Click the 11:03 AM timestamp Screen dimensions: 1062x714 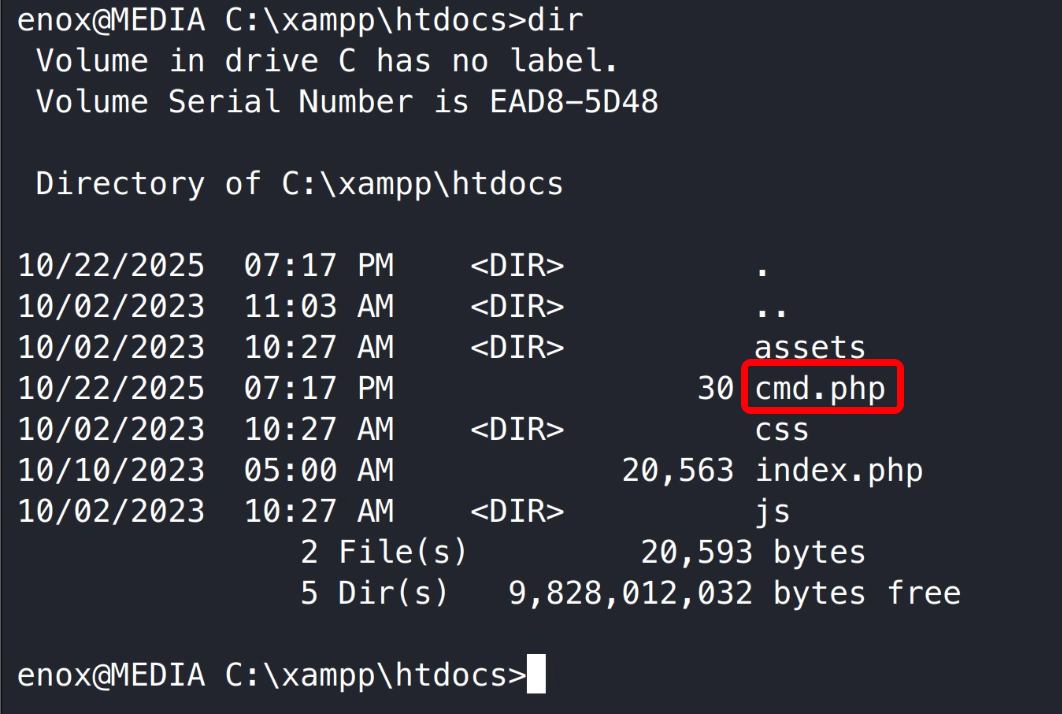(x=318, y=306)
